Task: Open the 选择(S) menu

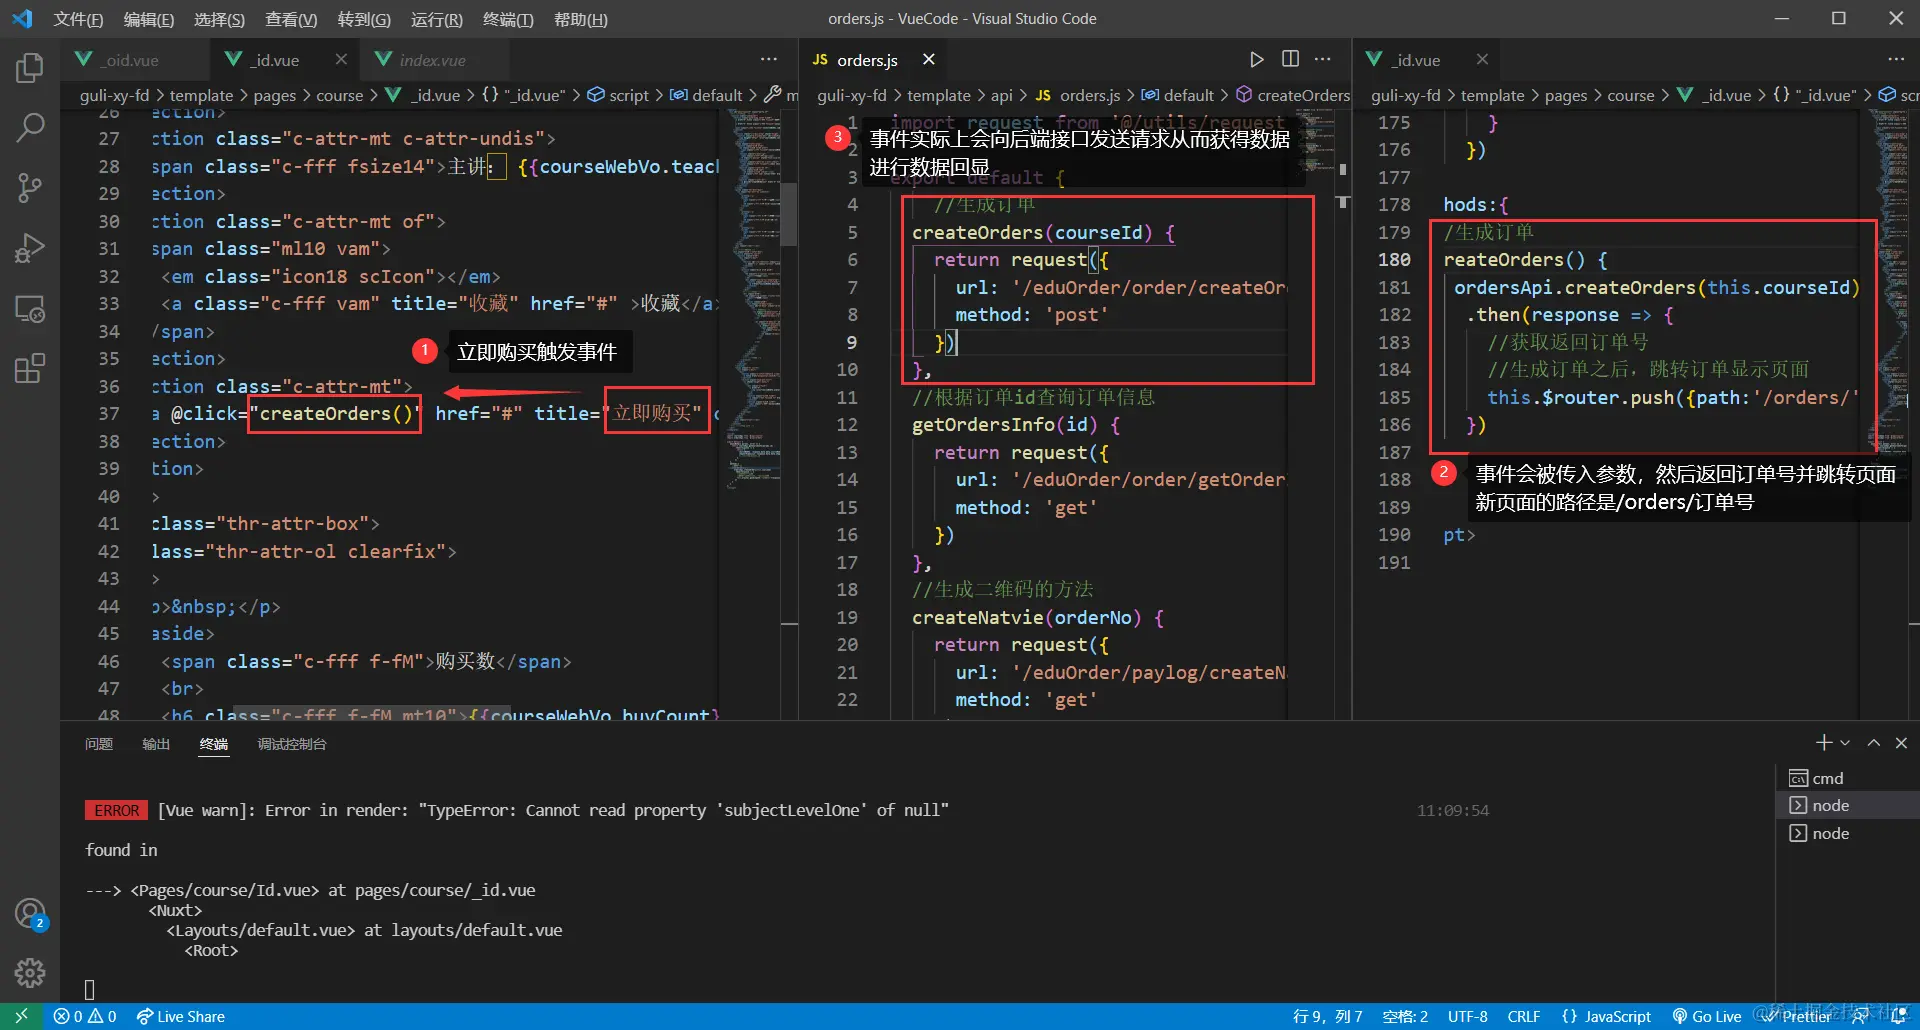Action: (x=219, y=19)
